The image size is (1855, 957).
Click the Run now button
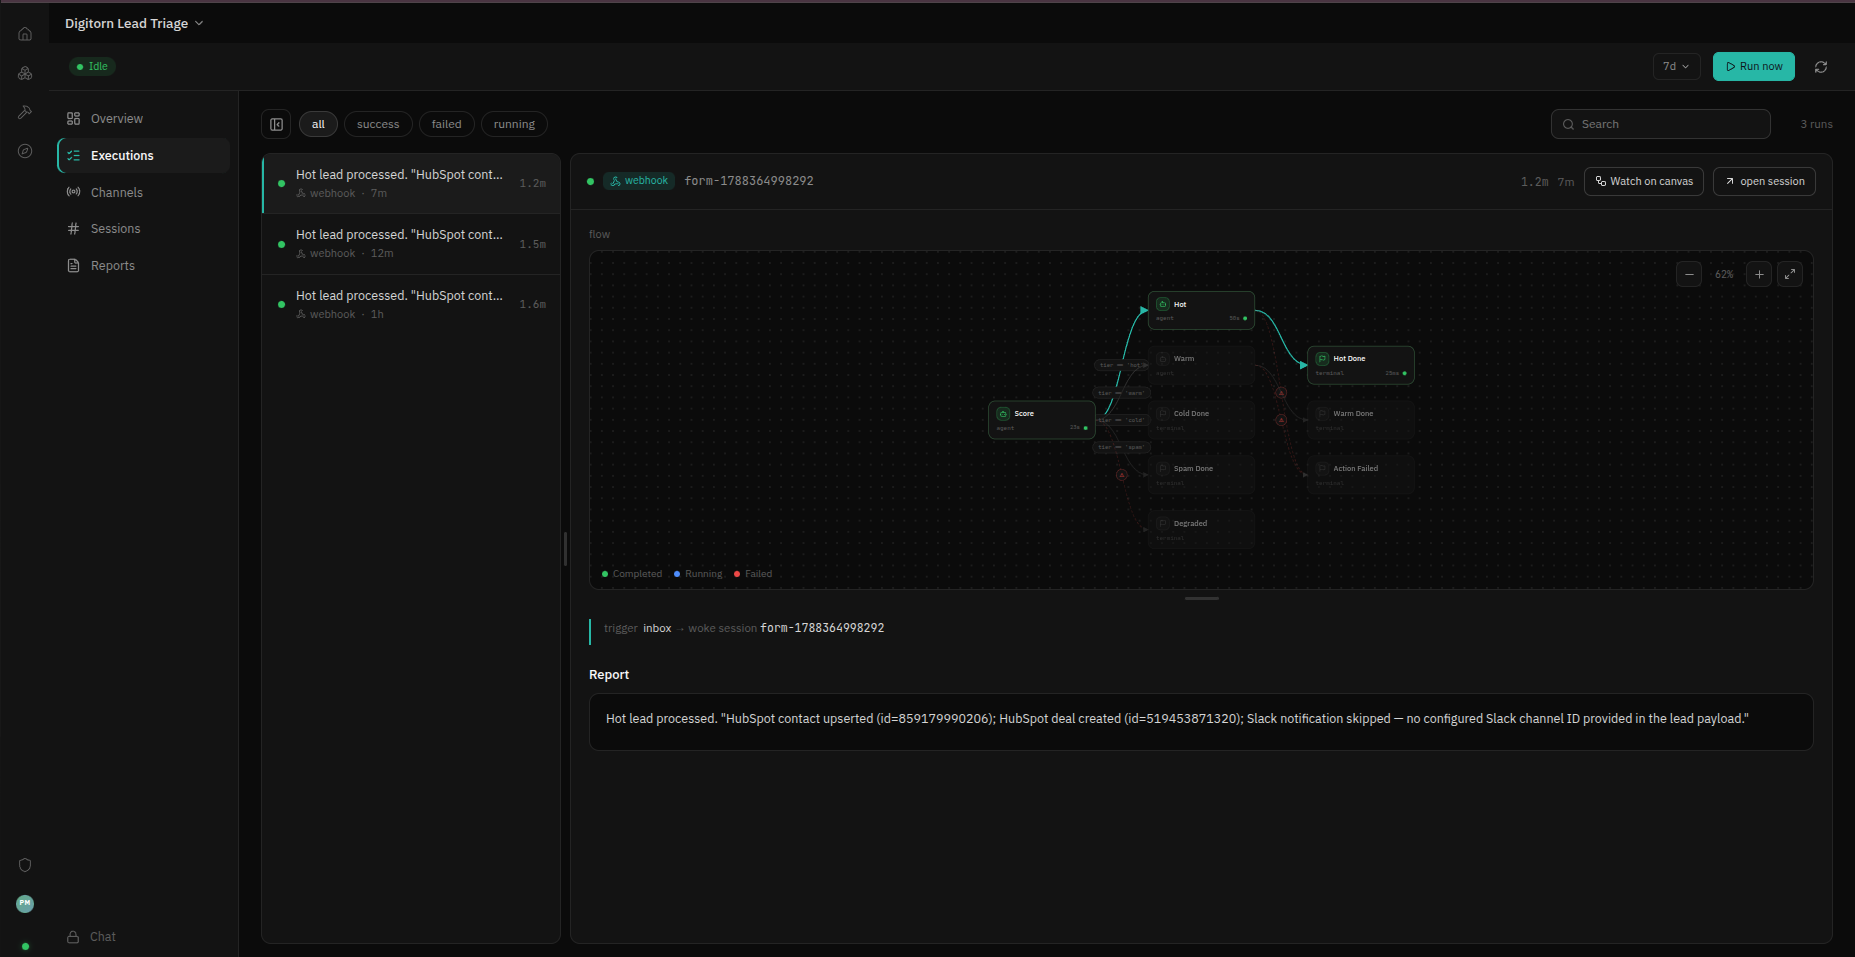(x=1753, y=67)
